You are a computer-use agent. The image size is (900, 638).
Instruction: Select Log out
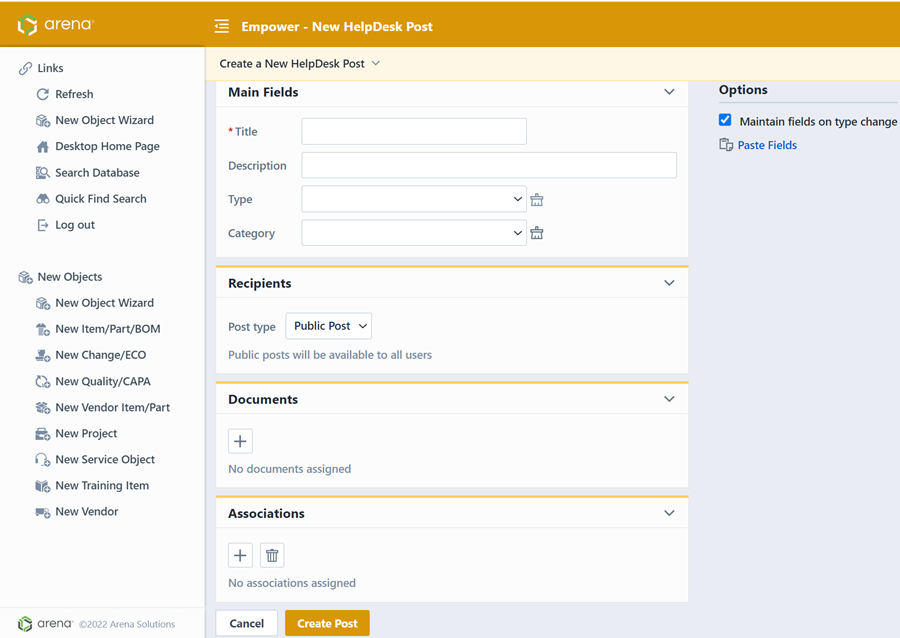click(x=75, y=225)
